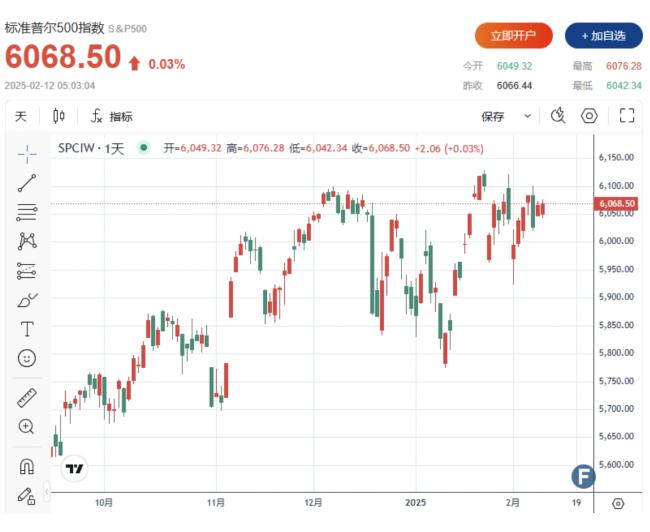Open chart settings hexagon icon
The image size is (650, 532).
[589, 116]
